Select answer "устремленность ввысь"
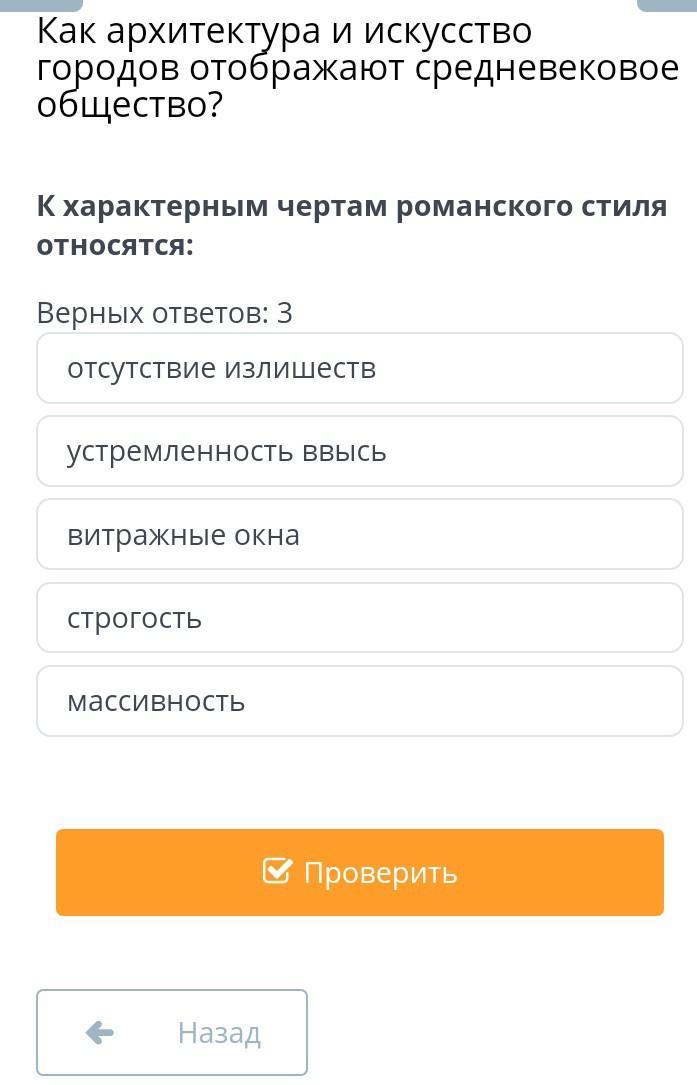Image resolution: width=697 pixels, height=1085 pixels. click(359, 451)
